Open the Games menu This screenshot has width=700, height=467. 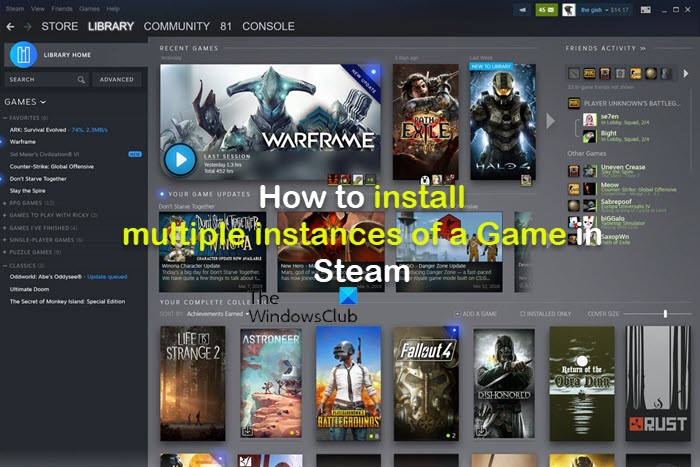[89, 8]
